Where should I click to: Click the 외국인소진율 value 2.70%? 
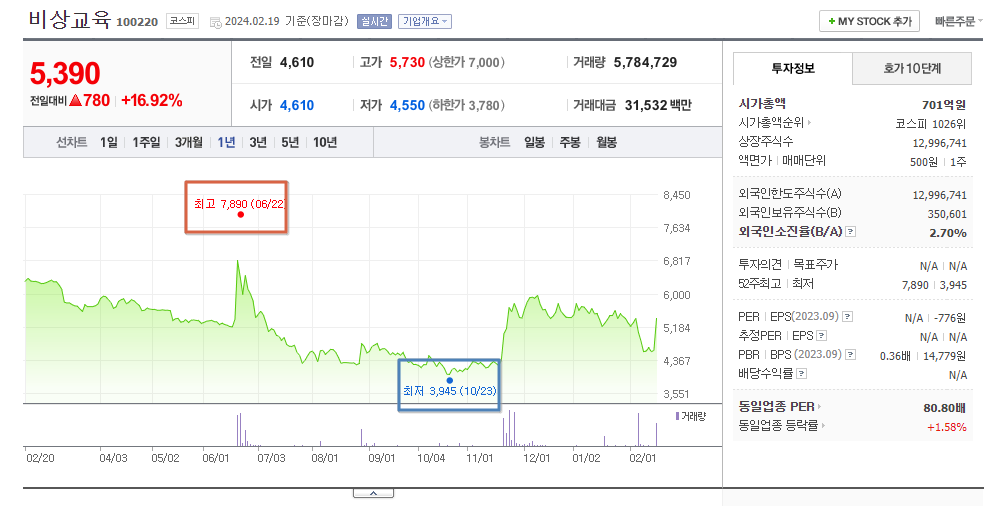(x=948, y=233)
